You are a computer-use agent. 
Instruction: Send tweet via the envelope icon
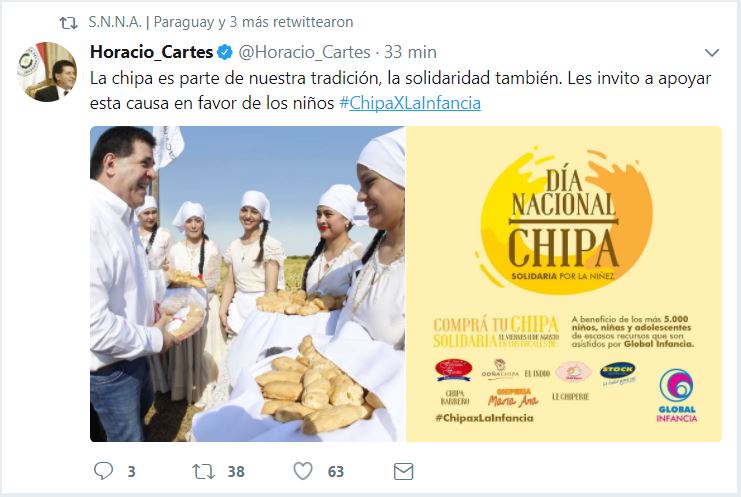pyautogui.click(x=403, y=471)
